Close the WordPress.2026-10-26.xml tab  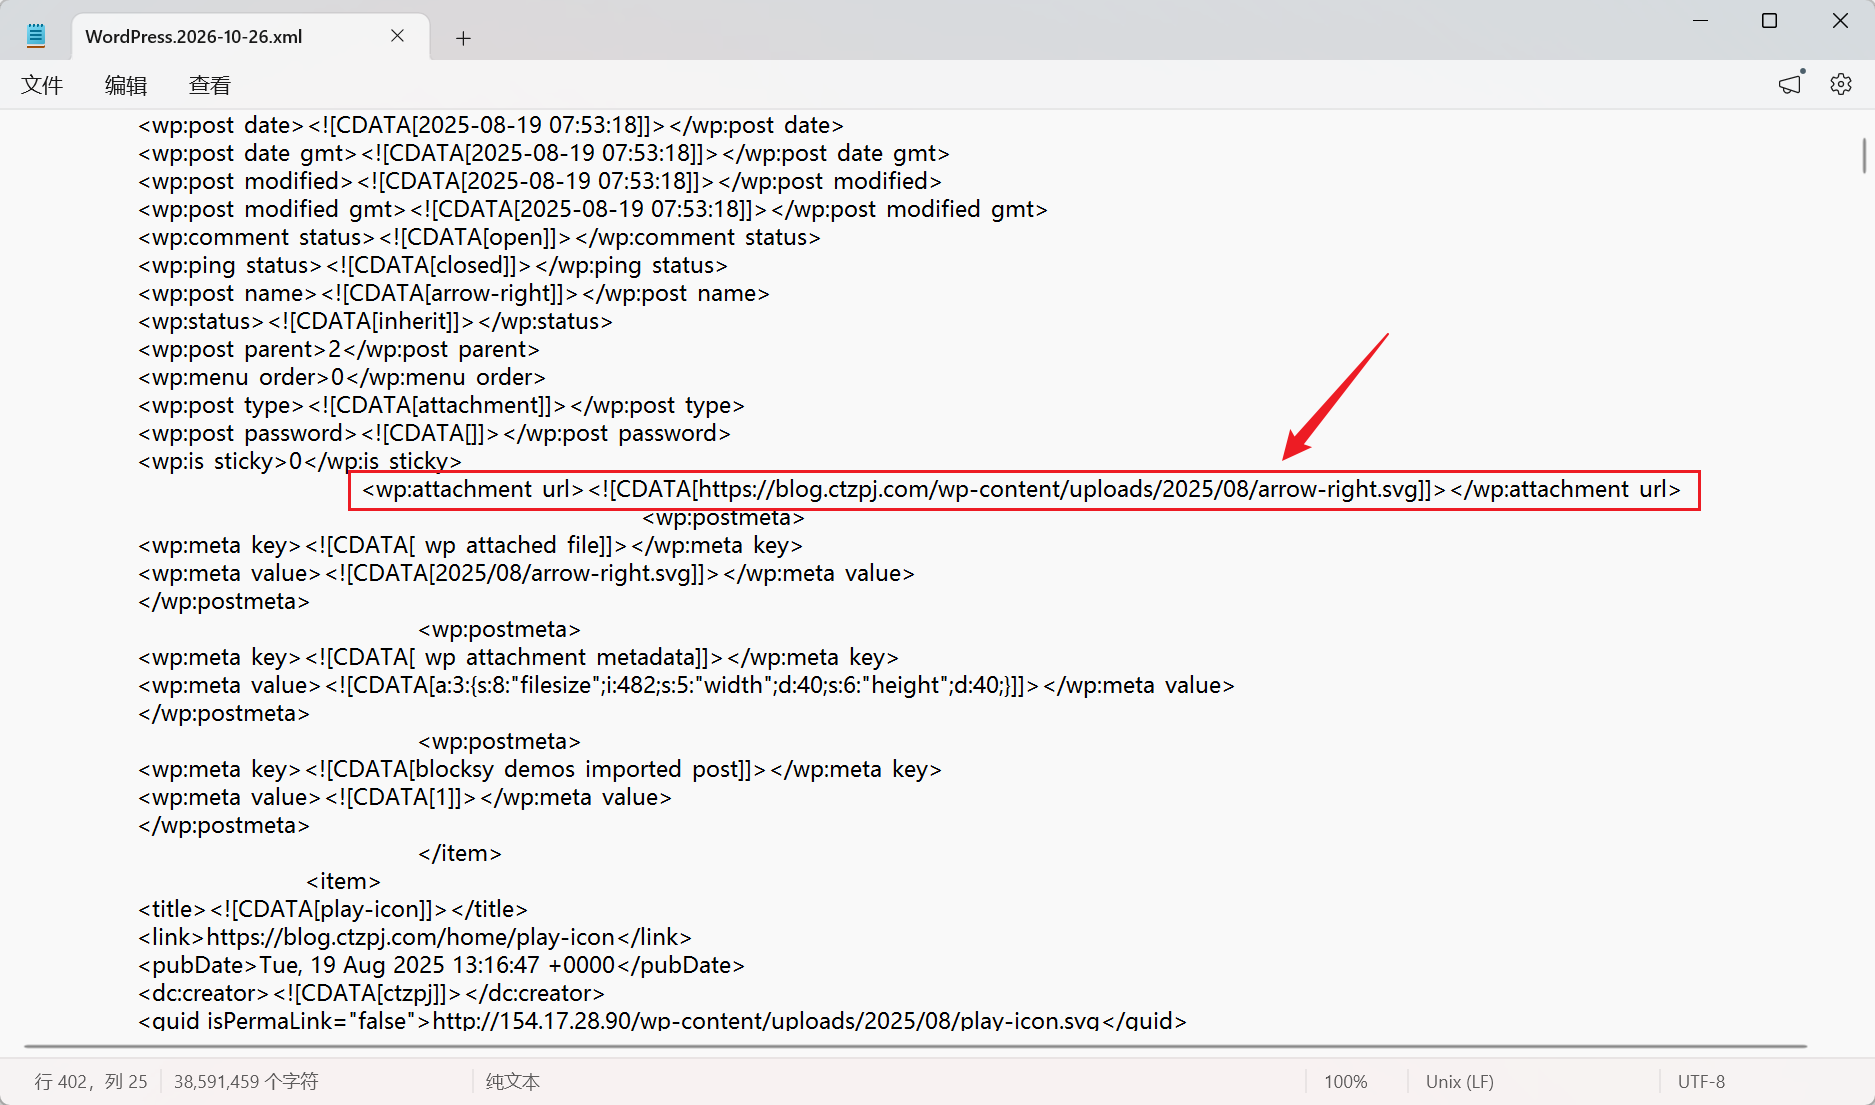pyautogui.click(x=397, y=36)
